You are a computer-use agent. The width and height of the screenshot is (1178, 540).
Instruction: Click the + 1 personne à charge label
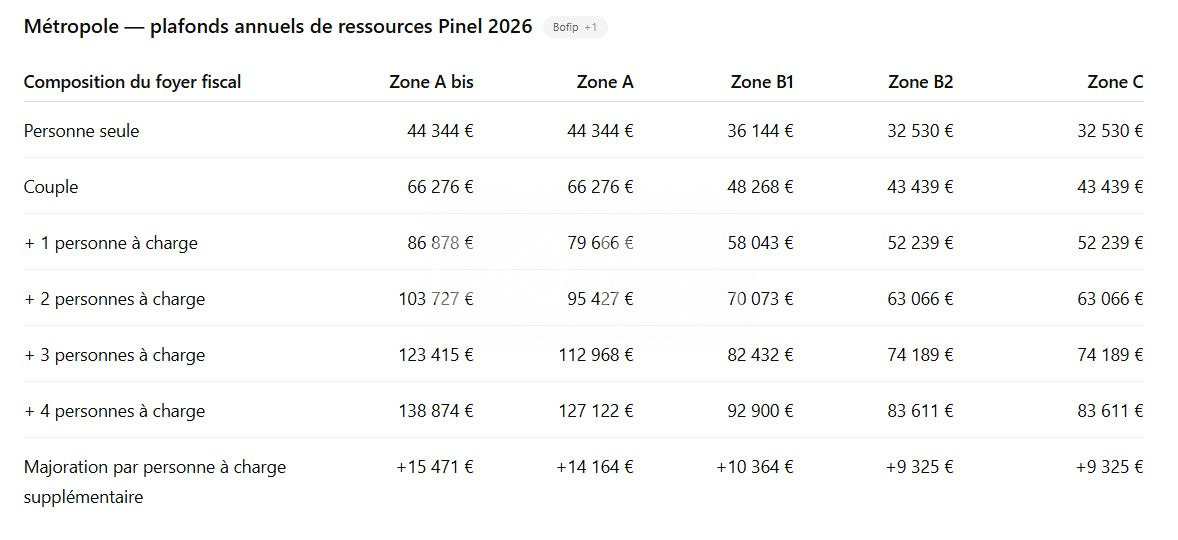(x=111, y=243)
